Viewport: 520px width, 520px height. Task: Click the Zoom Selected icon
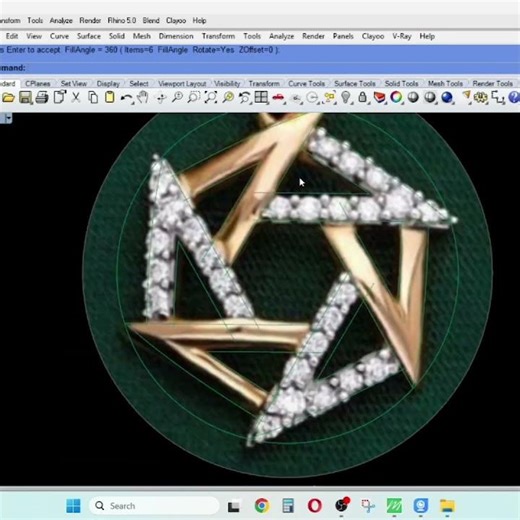click(x=228, y=97)
